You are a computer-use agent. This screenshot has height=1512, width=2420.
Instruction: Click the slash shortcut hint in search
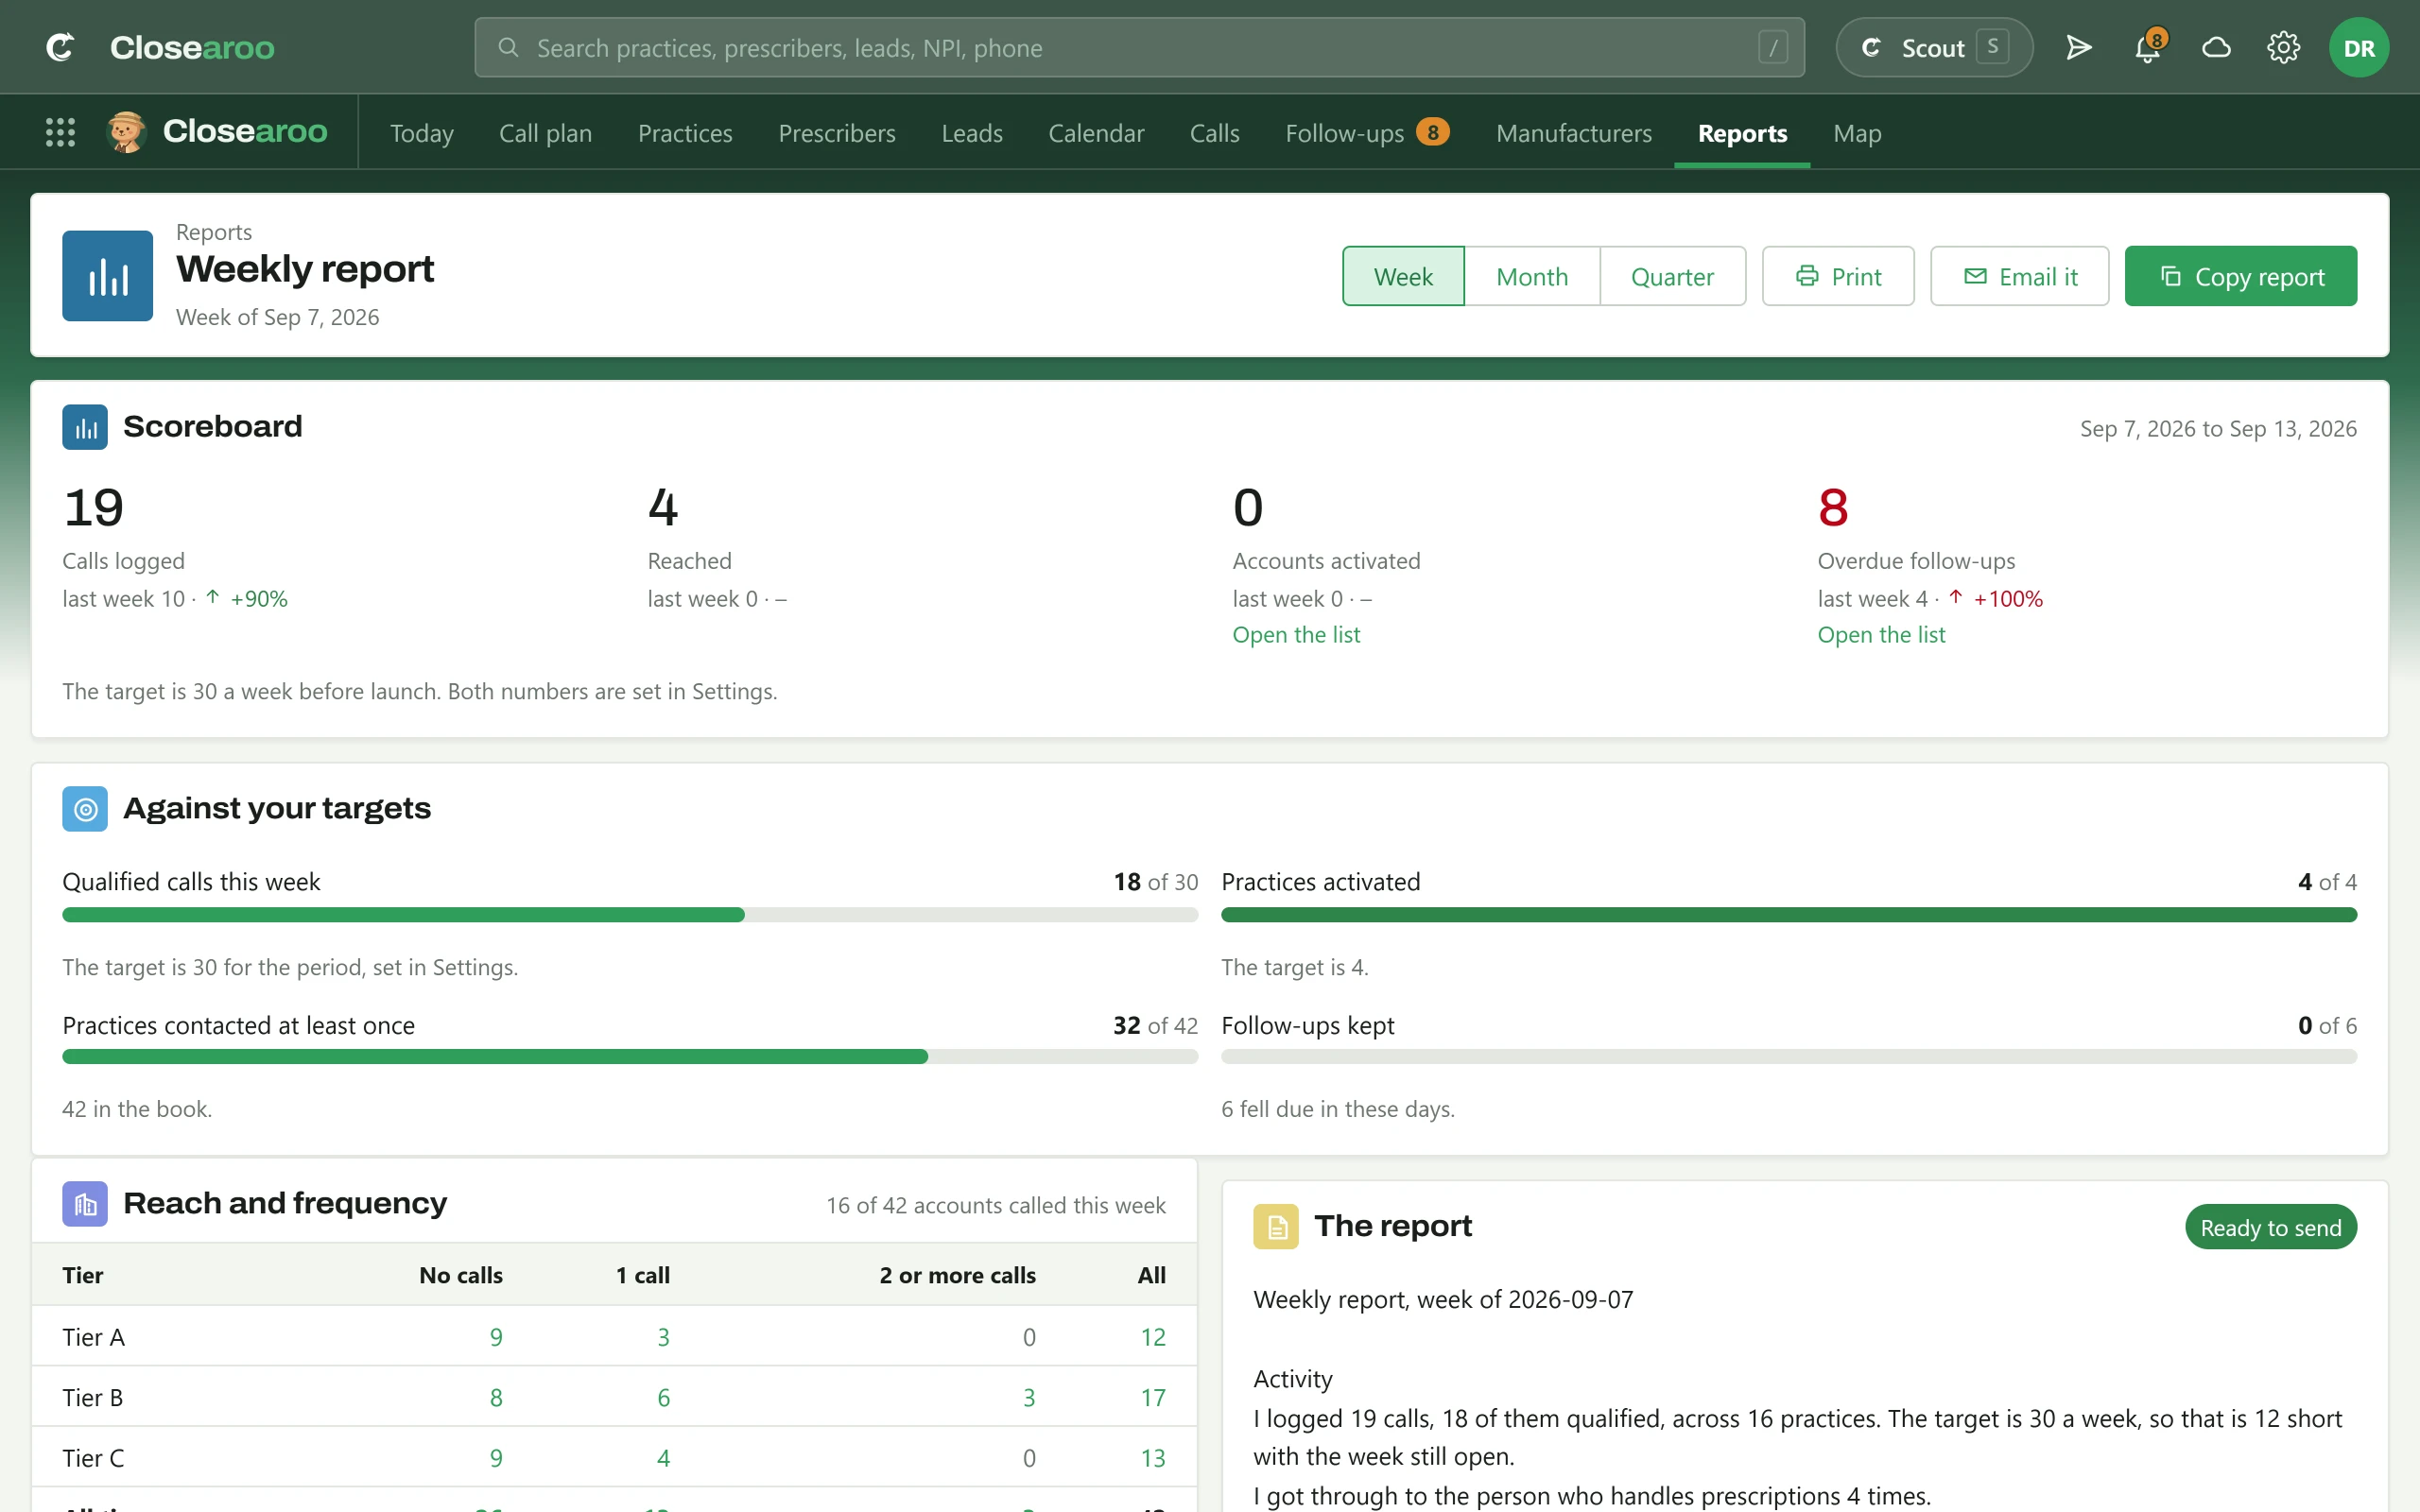click(x=1773, y=47)
